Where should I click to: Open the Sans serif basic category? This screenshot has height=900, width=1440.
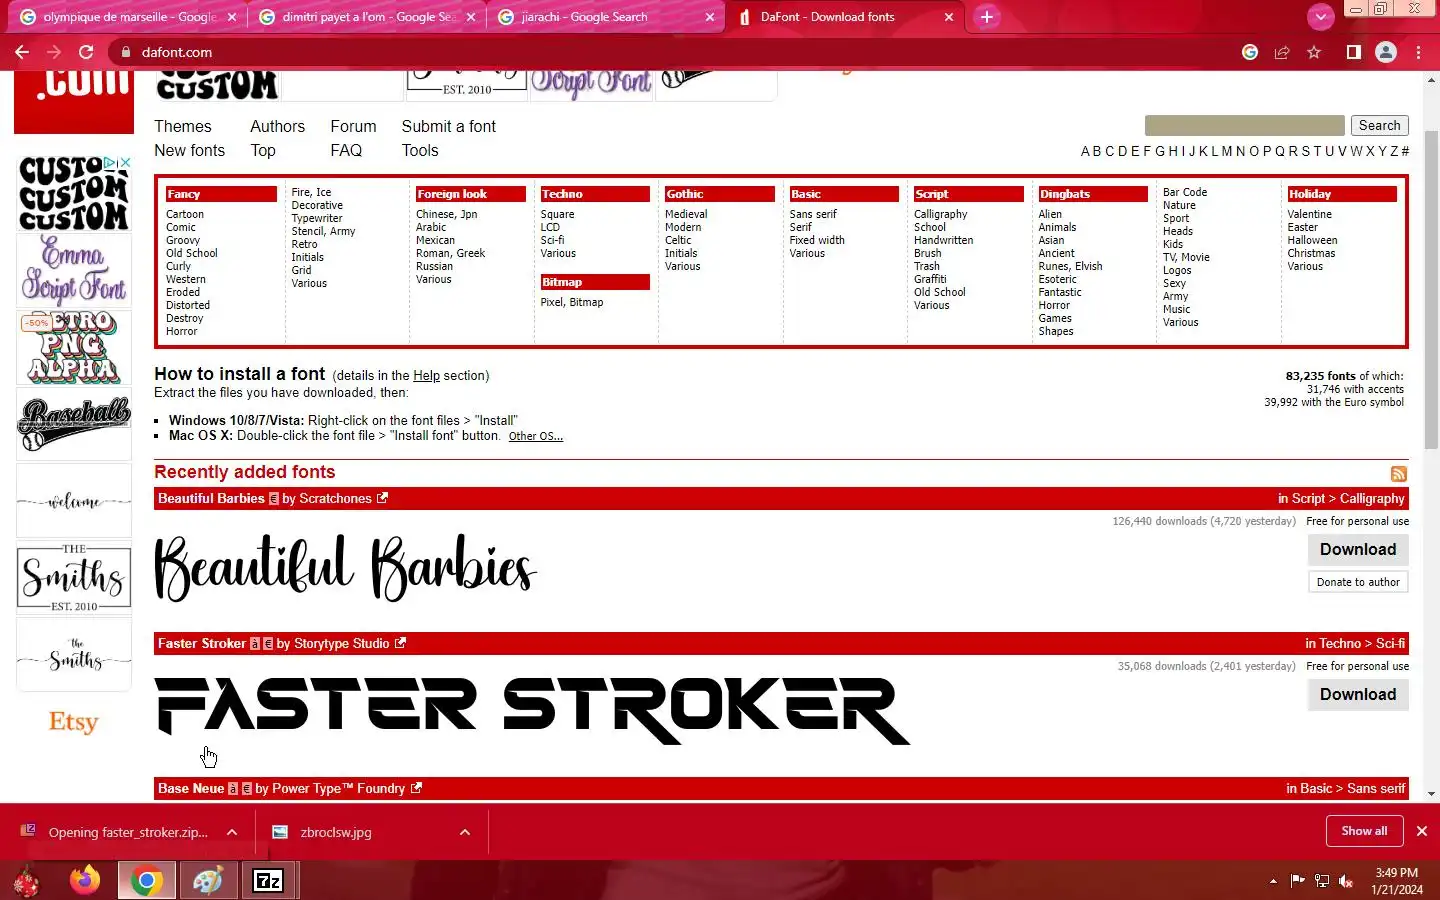click(812, 214)
